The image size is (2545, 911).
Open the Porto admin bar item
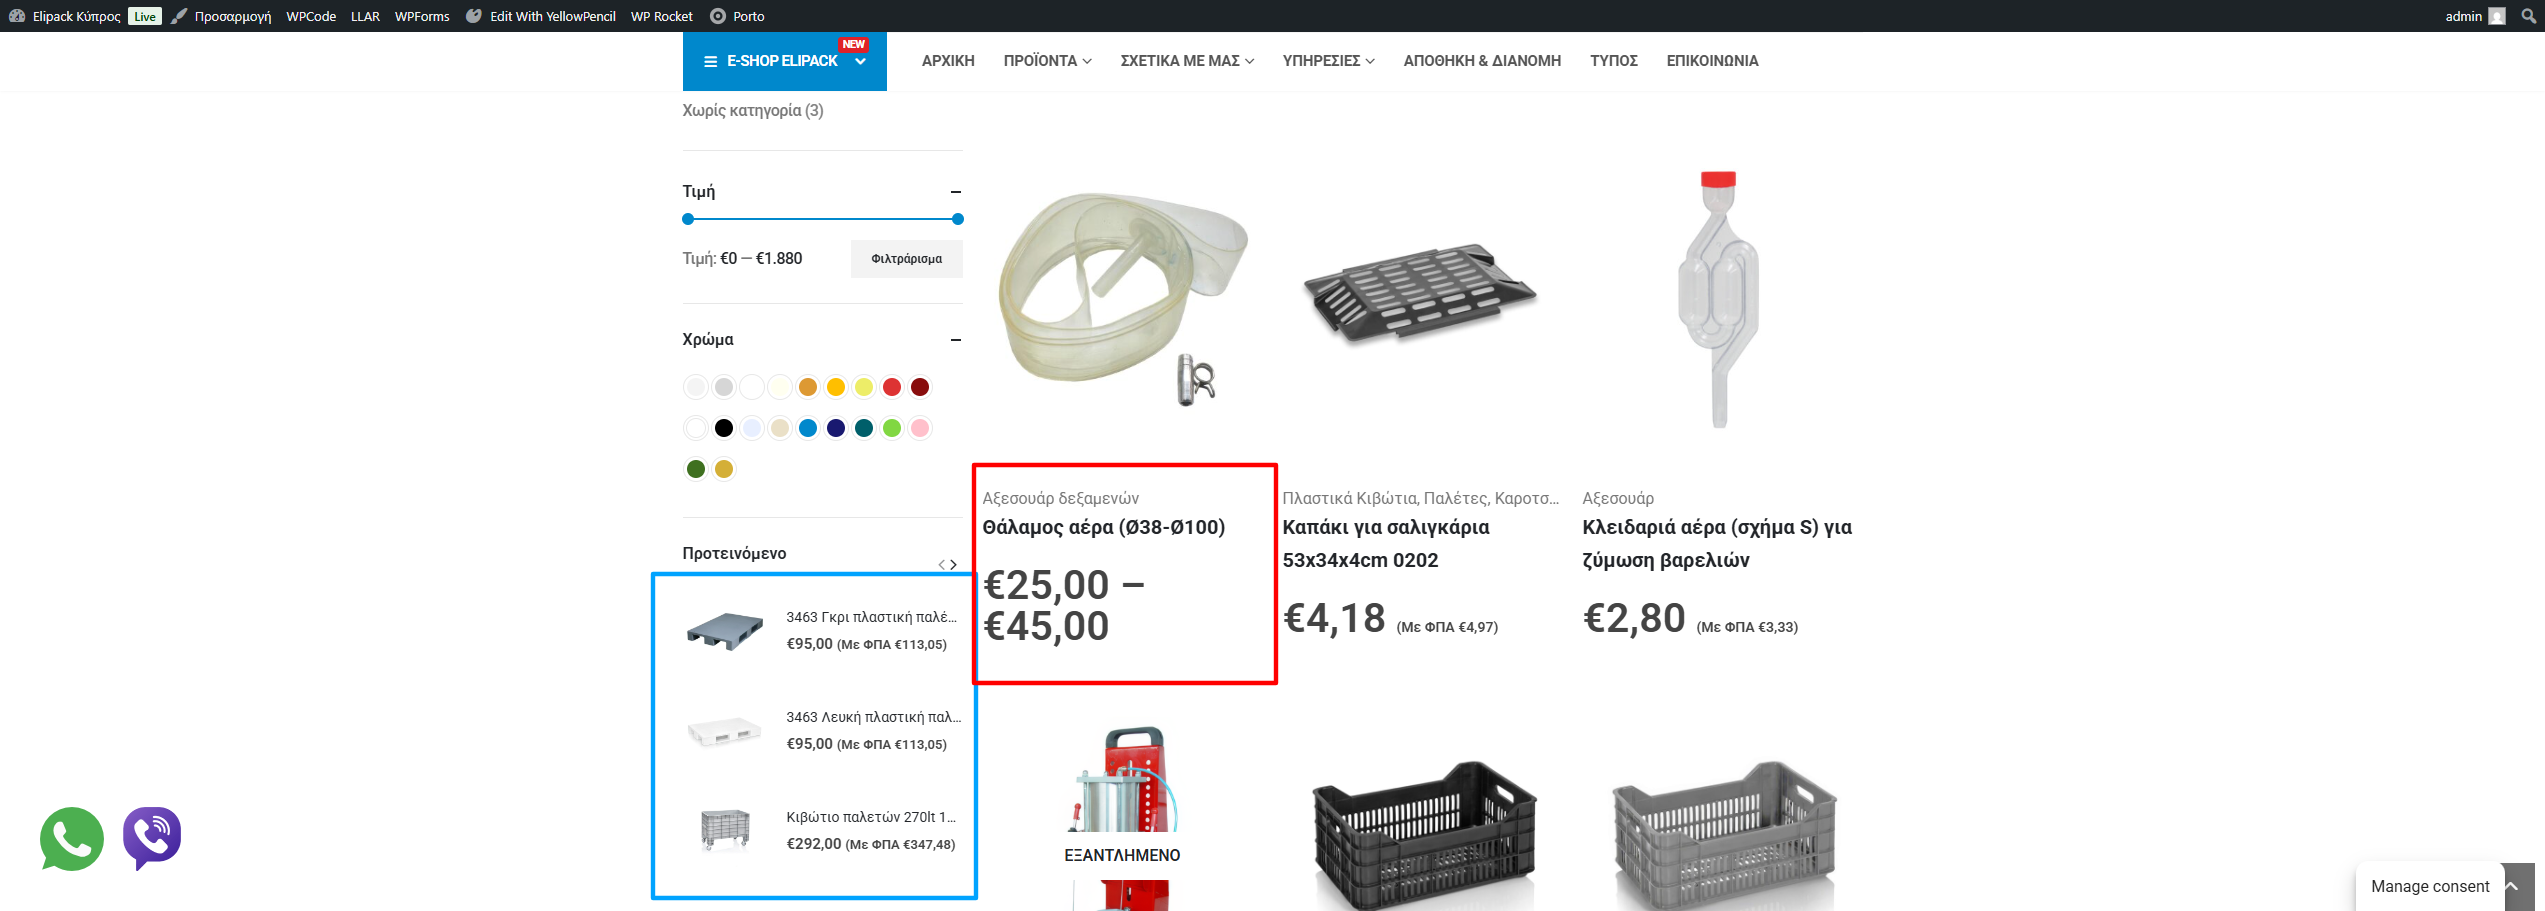point(737,16)
